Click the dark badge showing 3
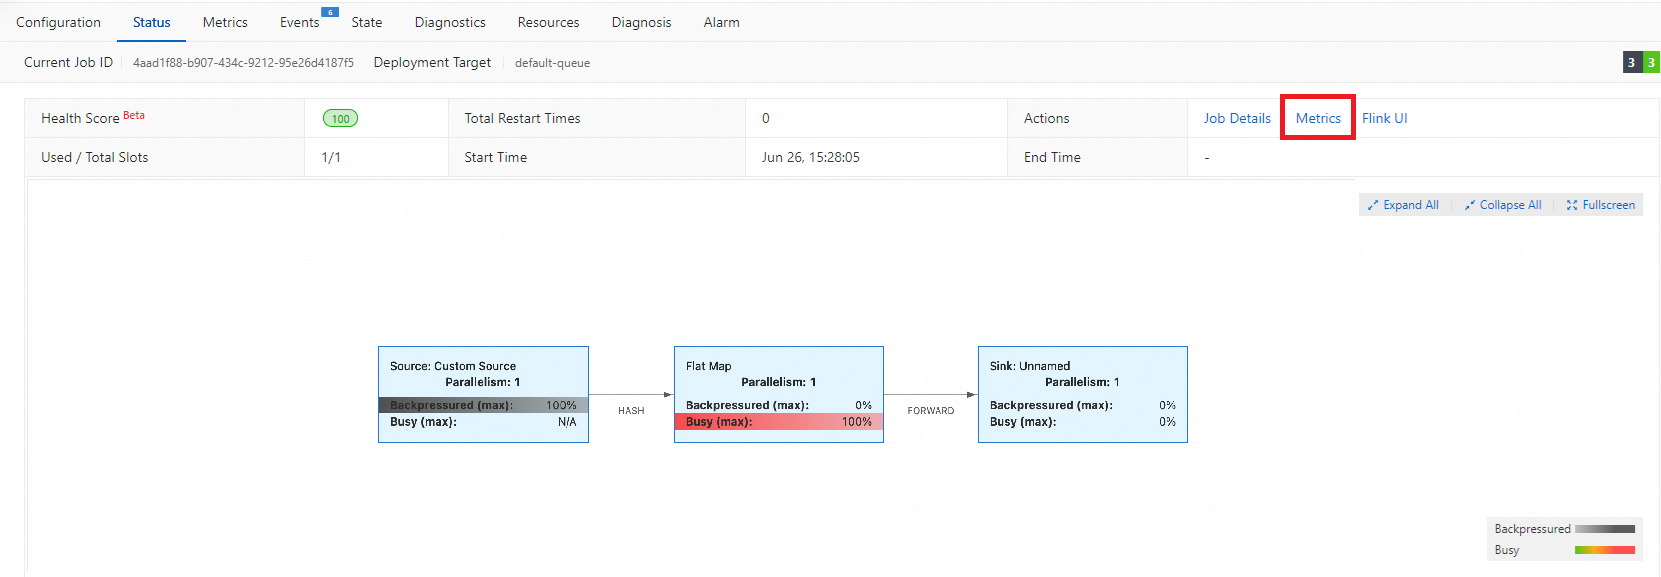 [x=1631, y=62]
